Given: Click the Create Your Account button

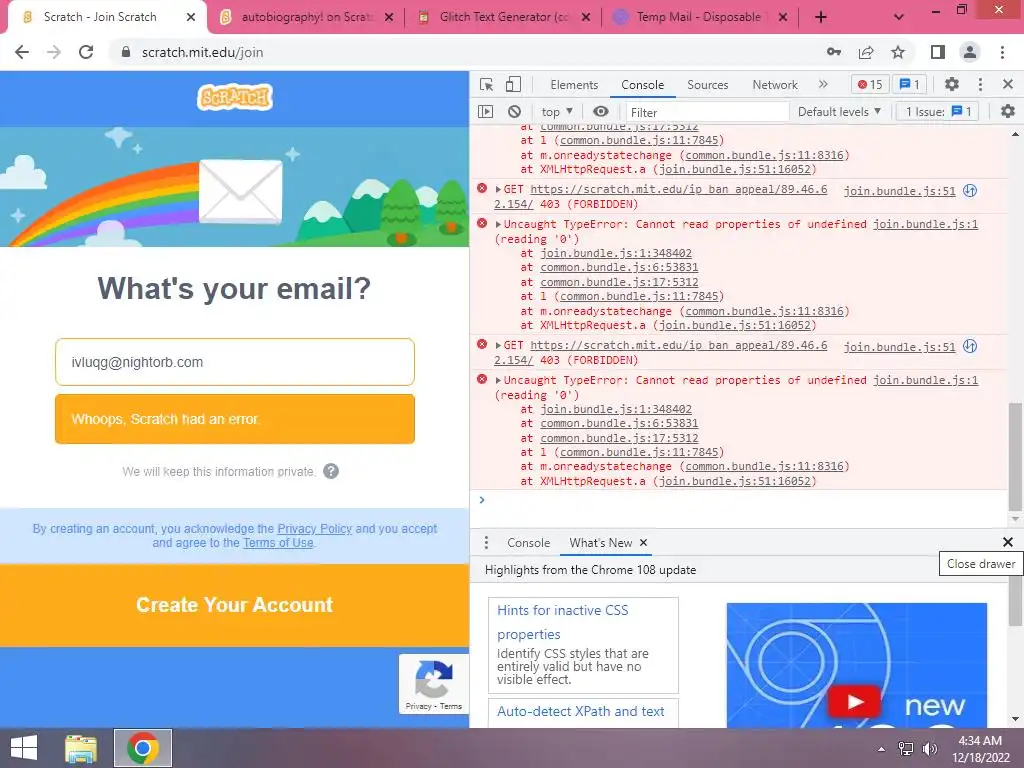Looking at the screenshot, I should [234, 605].
